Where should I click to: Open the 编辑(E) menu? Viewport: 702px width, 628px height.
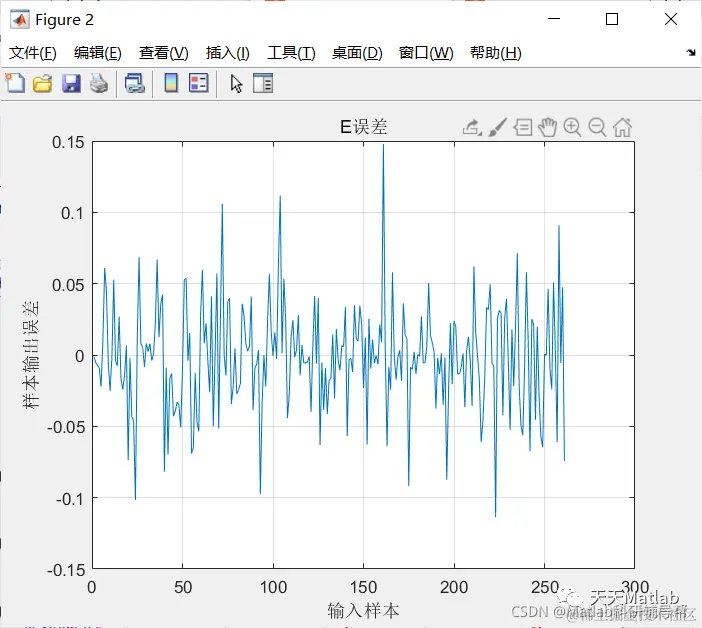(98, 53)
